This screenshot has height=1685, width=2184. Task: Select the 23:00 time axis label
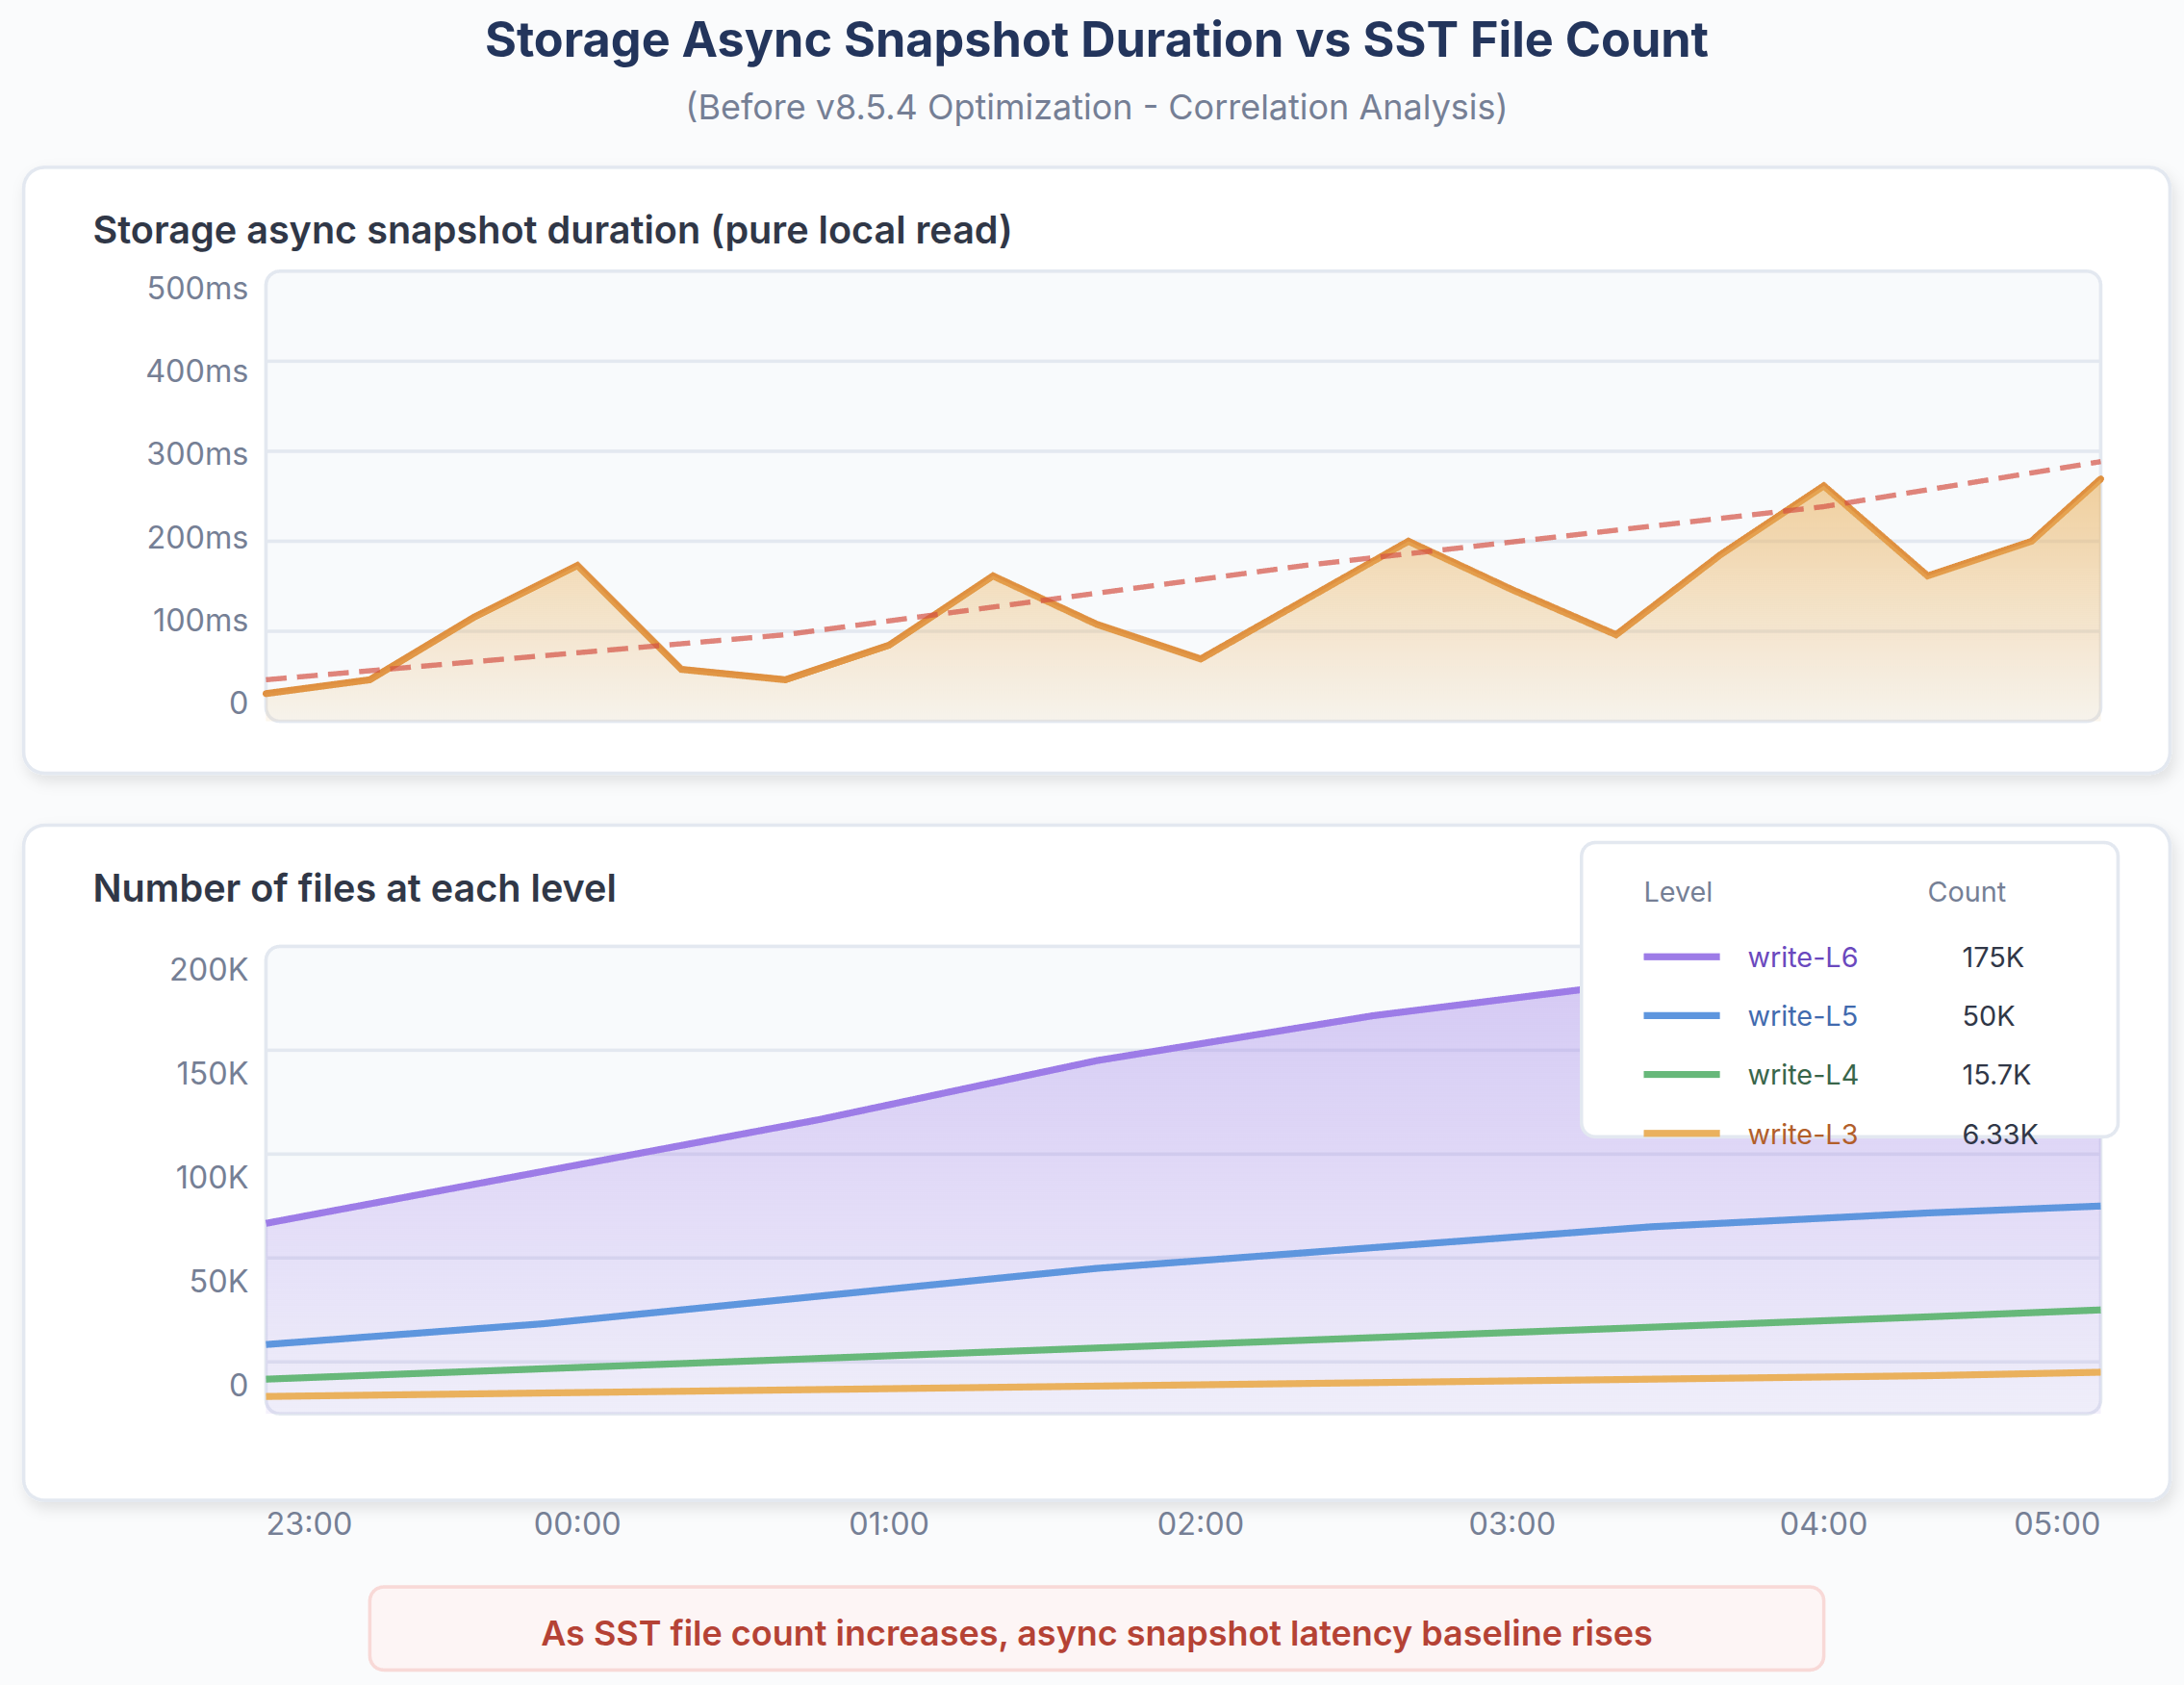coord(309,1523)
